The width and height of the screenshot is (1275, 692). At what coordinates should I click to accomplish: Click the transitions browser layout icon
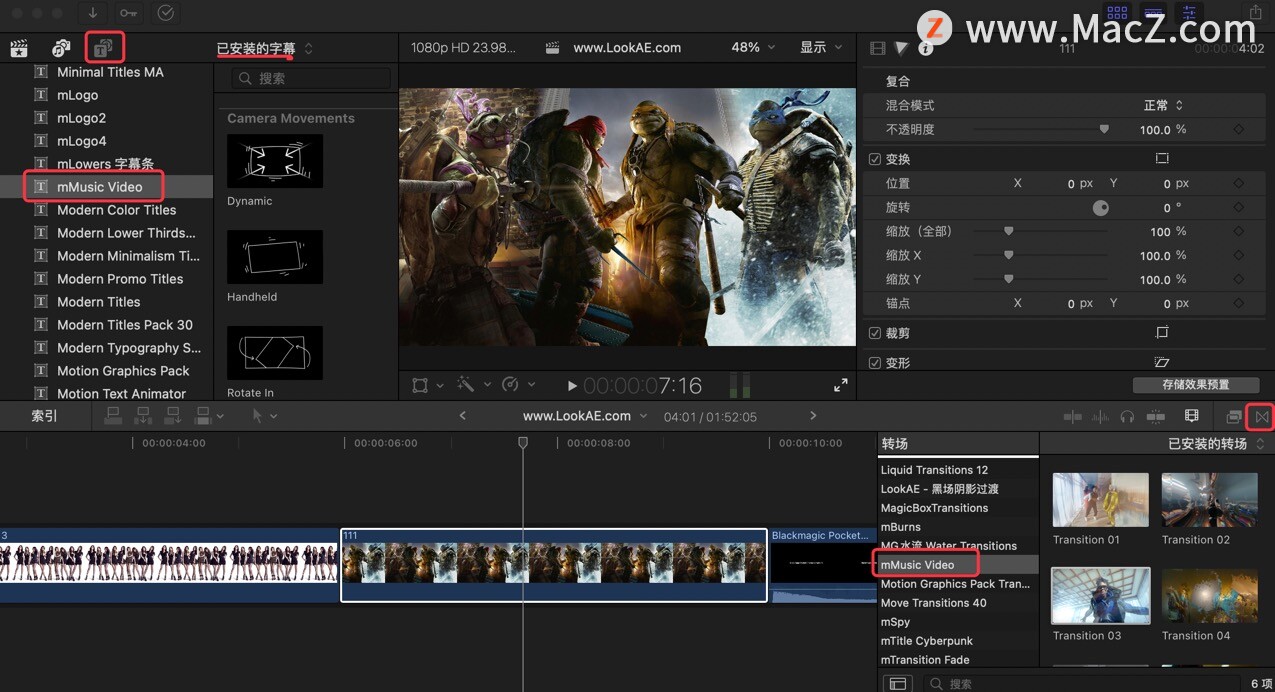click(898, 684)
